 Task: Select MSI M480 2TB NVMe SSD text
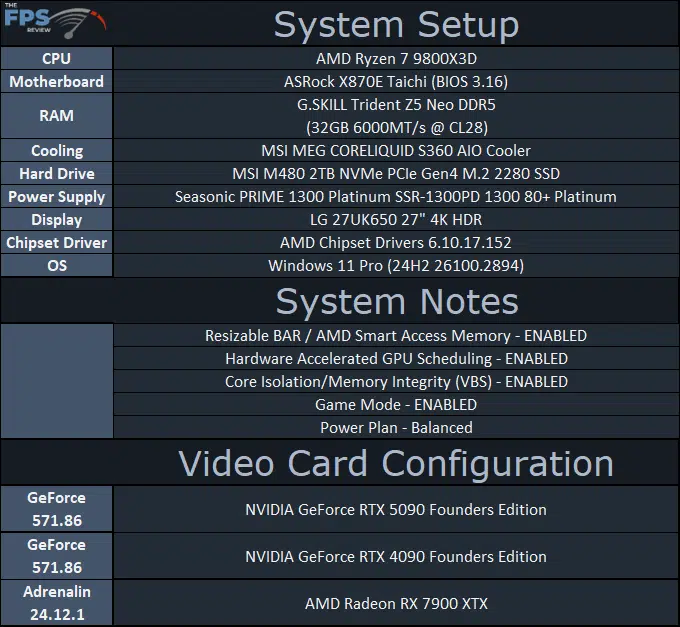[396, 173]
